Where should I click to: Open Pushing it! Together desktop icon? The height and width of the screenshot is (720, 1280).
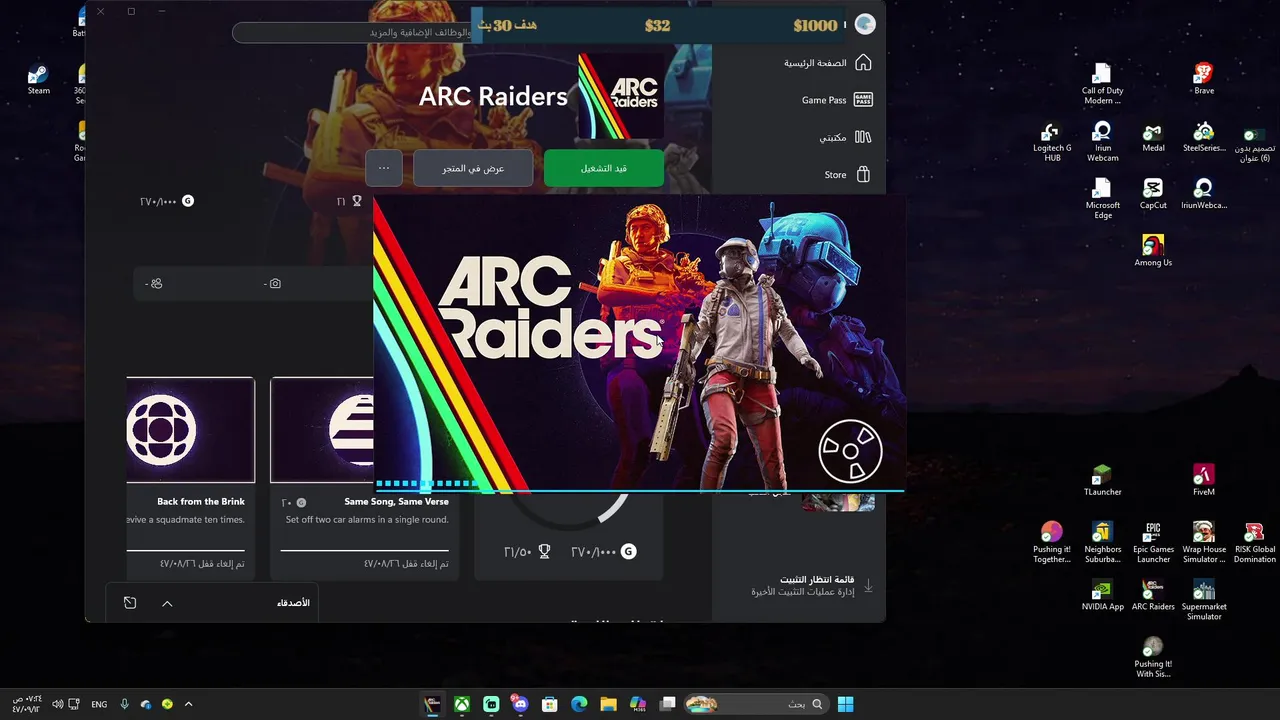[1052, 543]
